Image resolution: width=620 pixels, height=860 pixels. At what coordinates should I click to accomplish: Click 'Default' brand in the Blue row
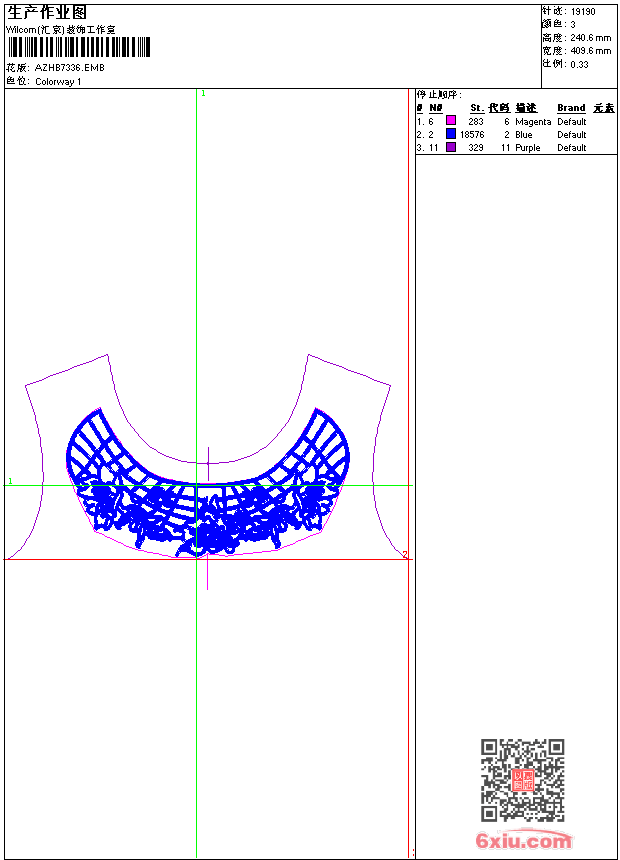572,135
